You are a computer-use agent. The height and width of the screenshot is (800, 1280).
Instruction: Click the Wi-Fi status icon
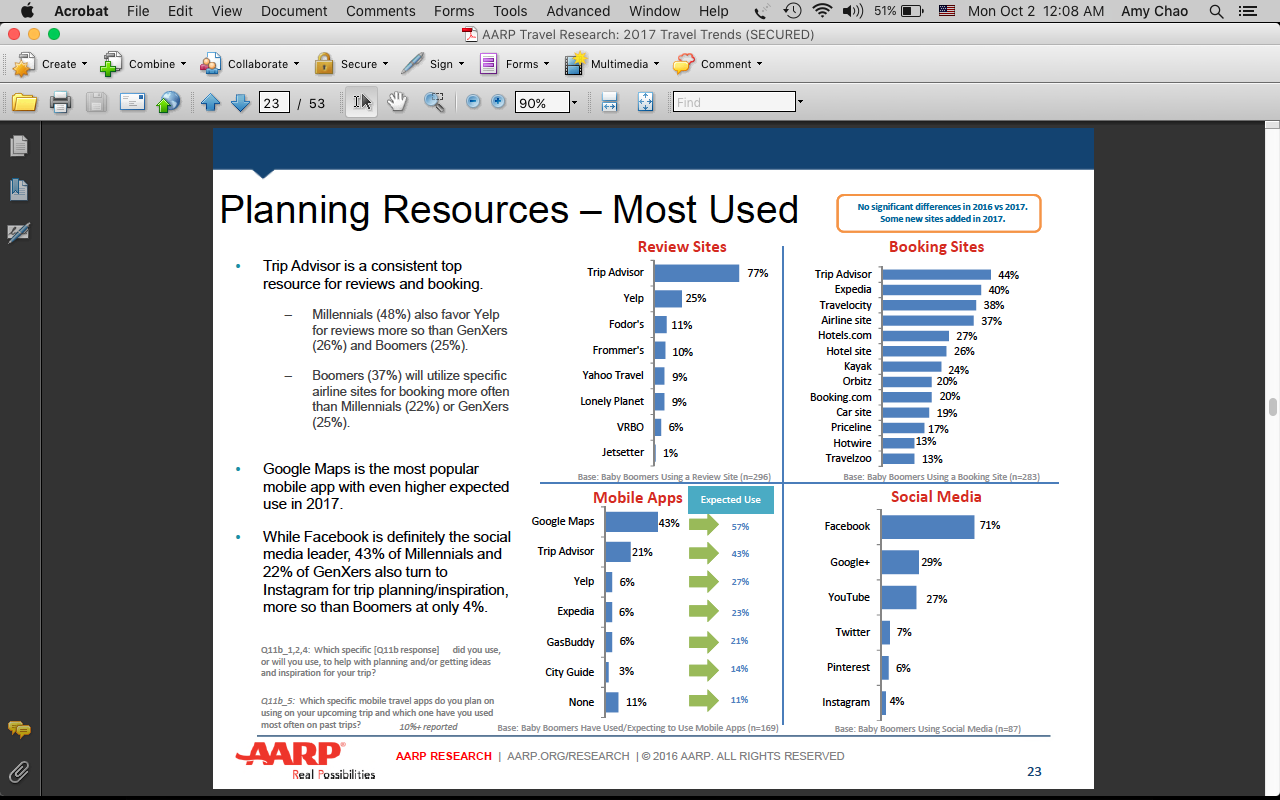[823, 11]
